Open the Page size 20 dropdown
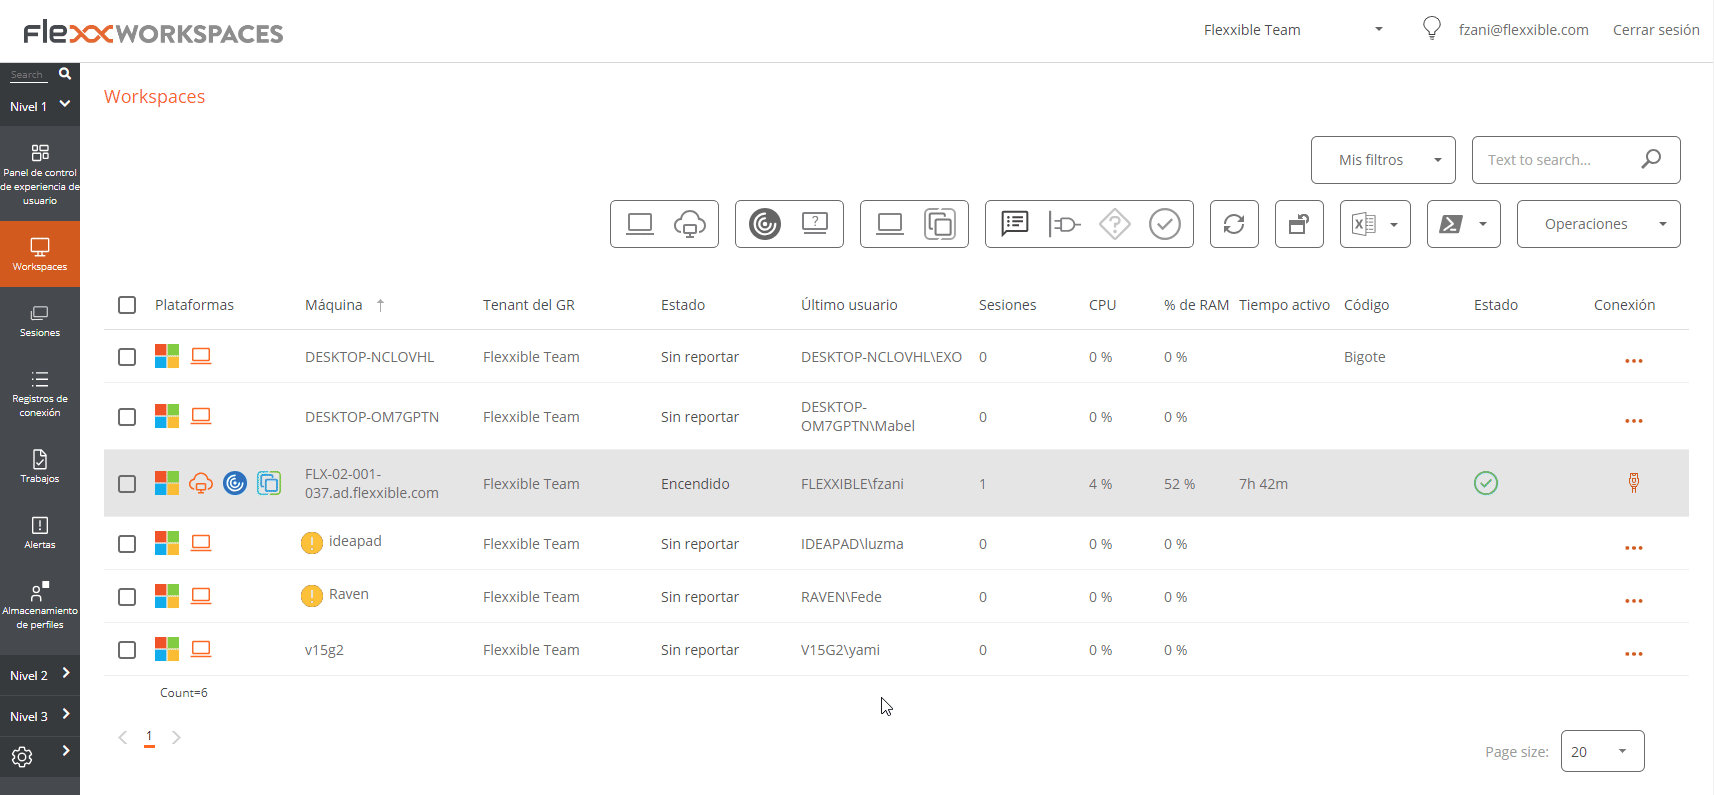The width and height of the screenshot is (1714, 795). point(1602,751)
